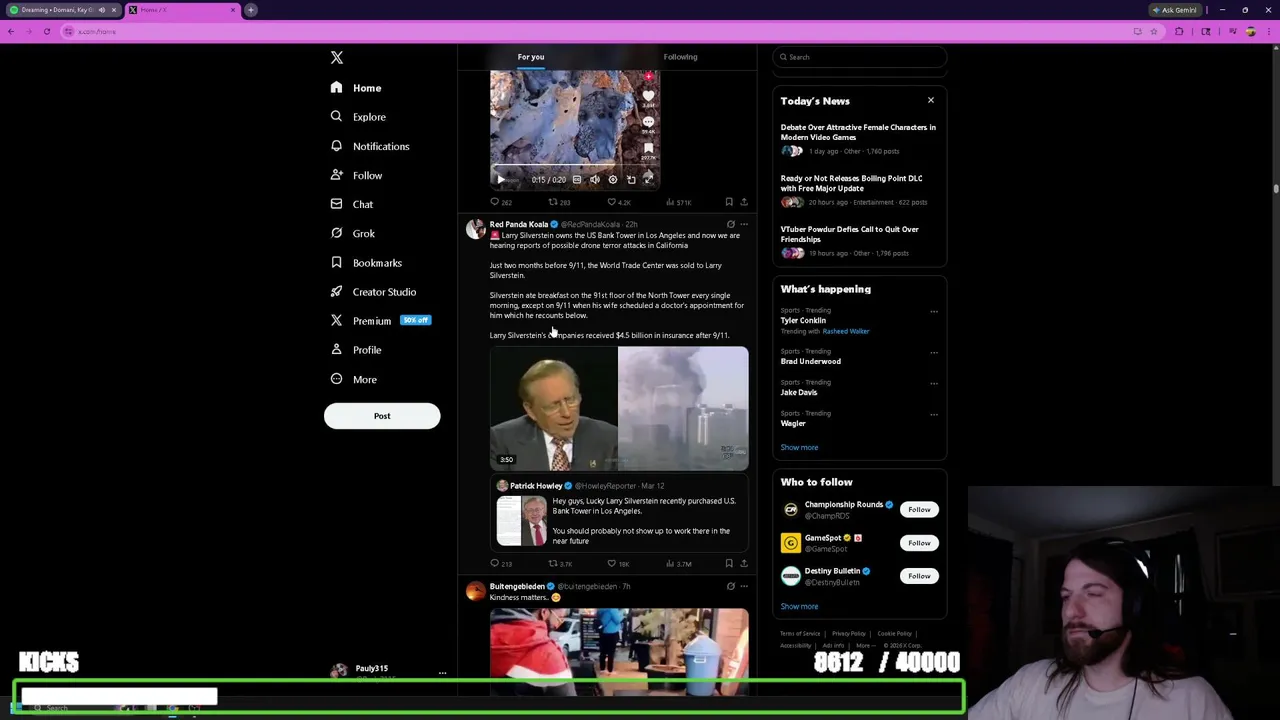Open top video playback settings gear
This screenshot has height=720, width=1280.
click(613, 180)
